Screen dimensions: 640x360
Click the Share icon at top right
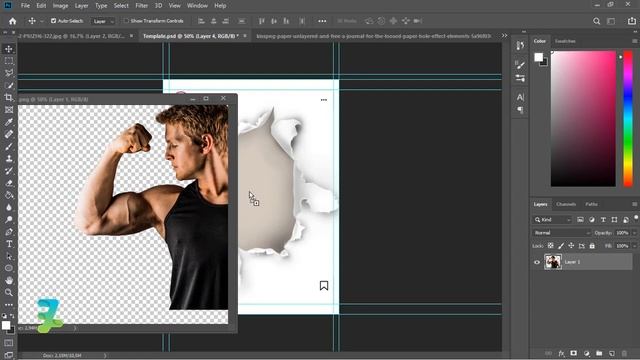click(631, 21)
